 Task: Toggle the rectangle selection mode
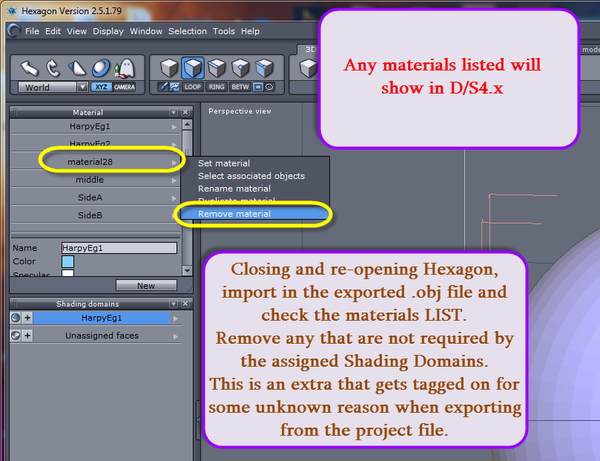[258, 87]
